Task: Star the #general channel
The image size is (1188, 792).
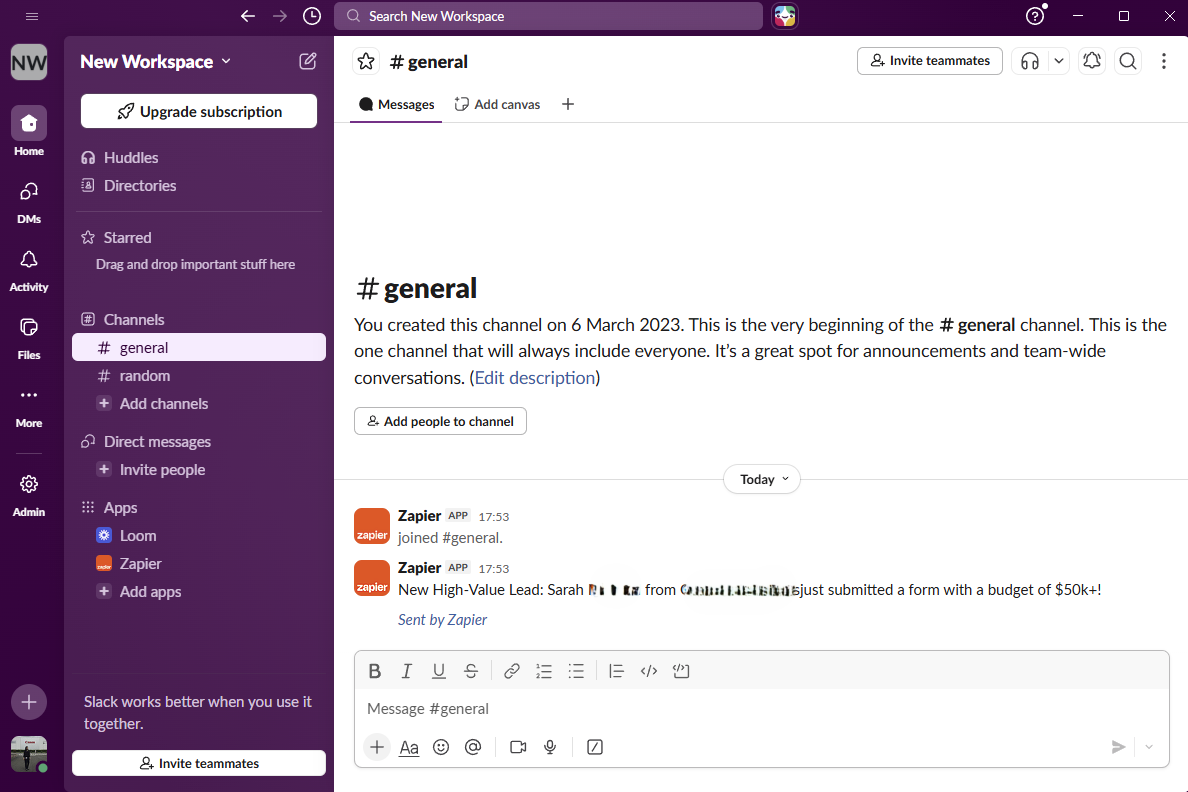Action: coord(366,61)
